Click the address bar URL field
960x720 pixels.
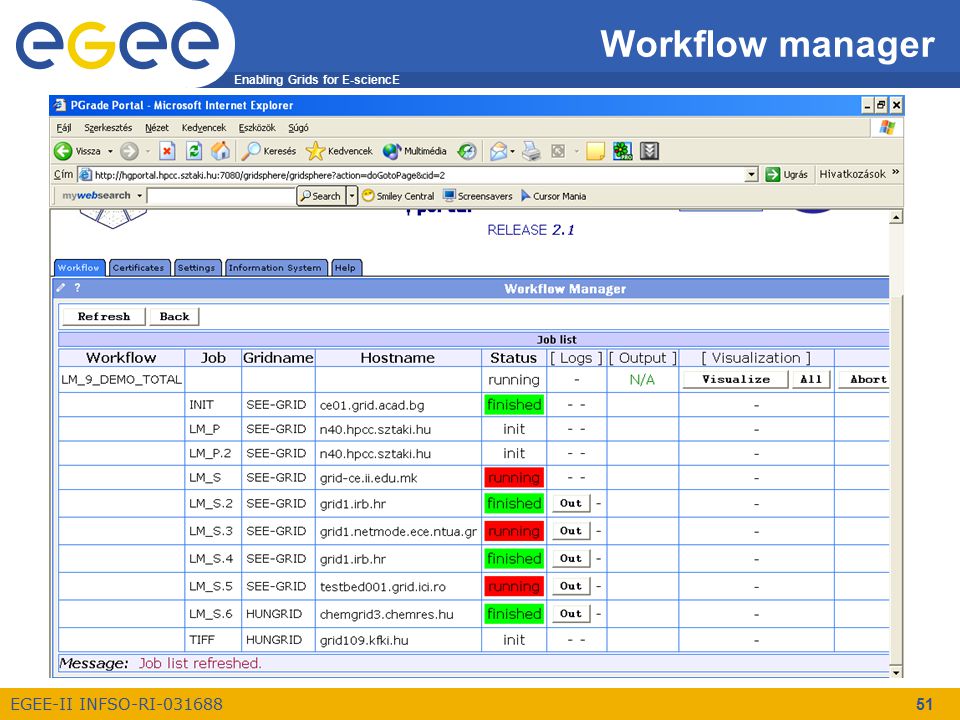(419, 175)
